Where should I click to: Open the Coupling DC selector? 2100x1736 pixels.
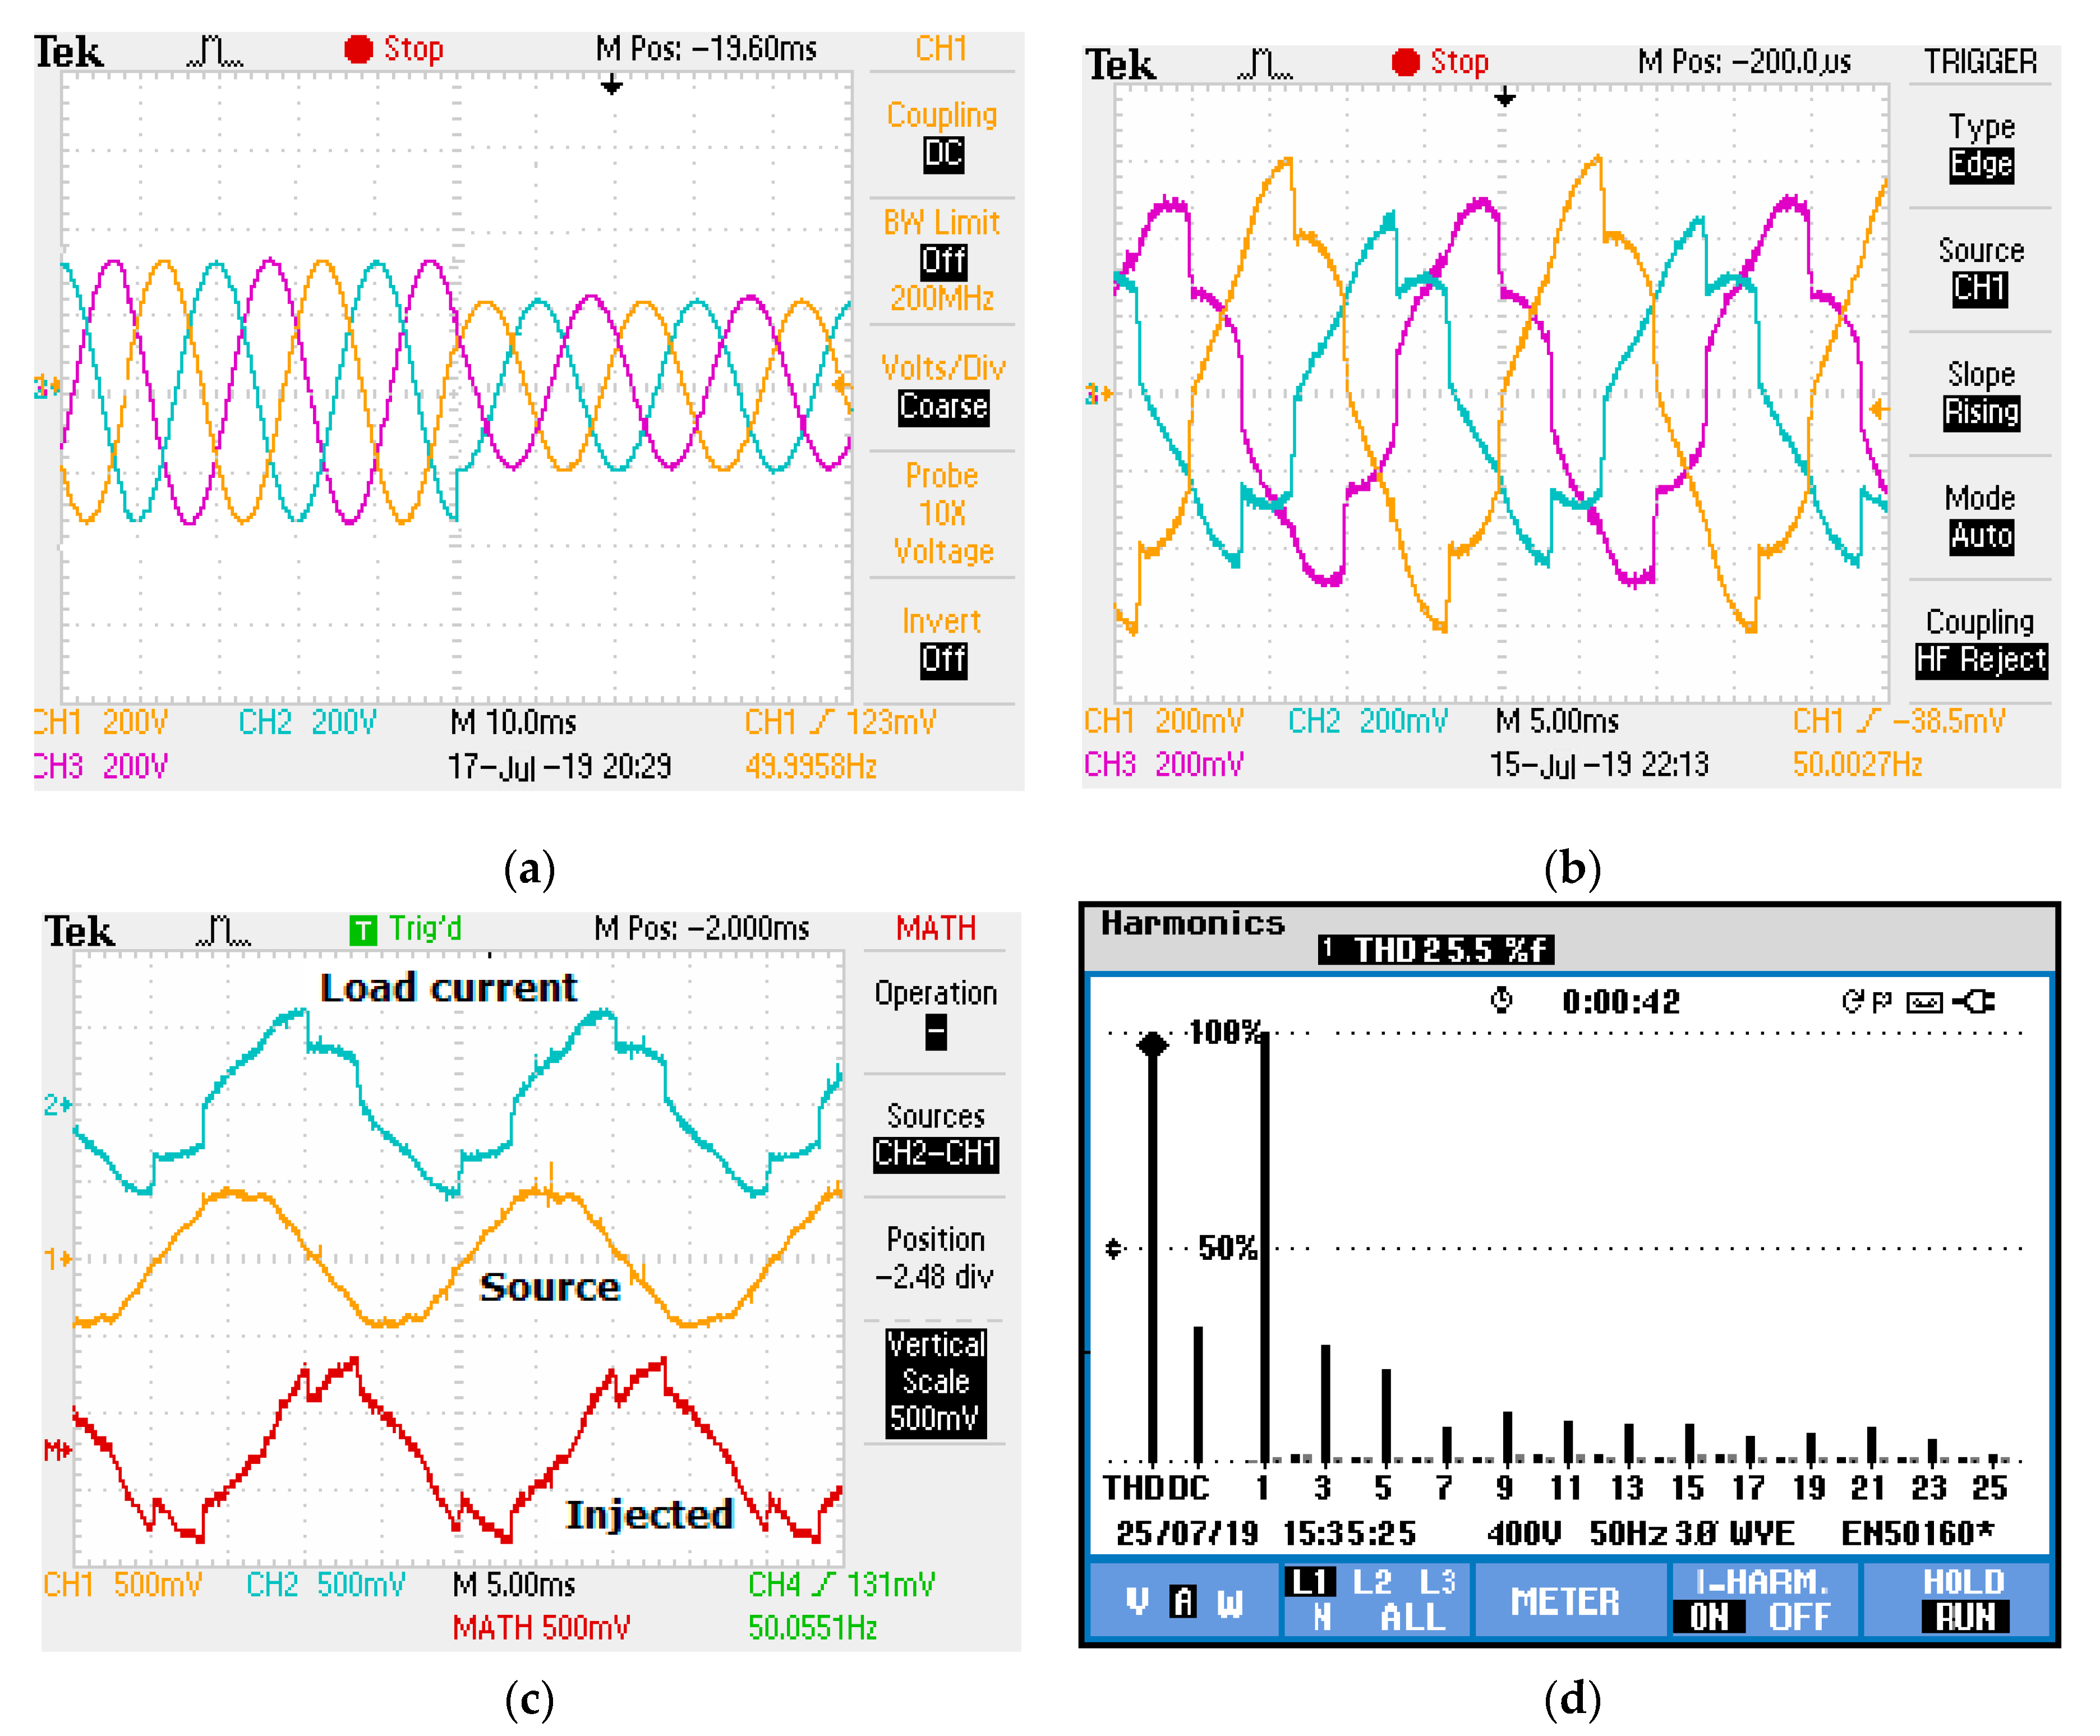point(943,154)
